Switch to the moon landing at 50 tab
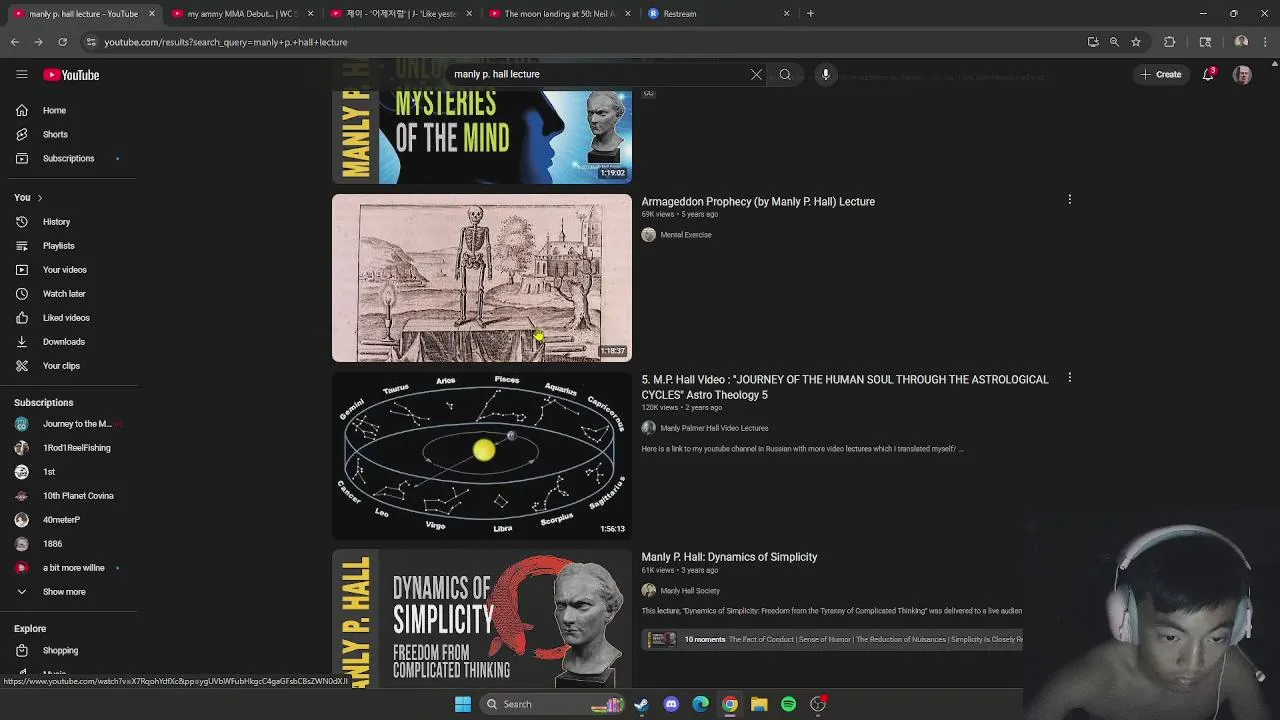This screenshot has width=1280, height=720. point(559,14)
